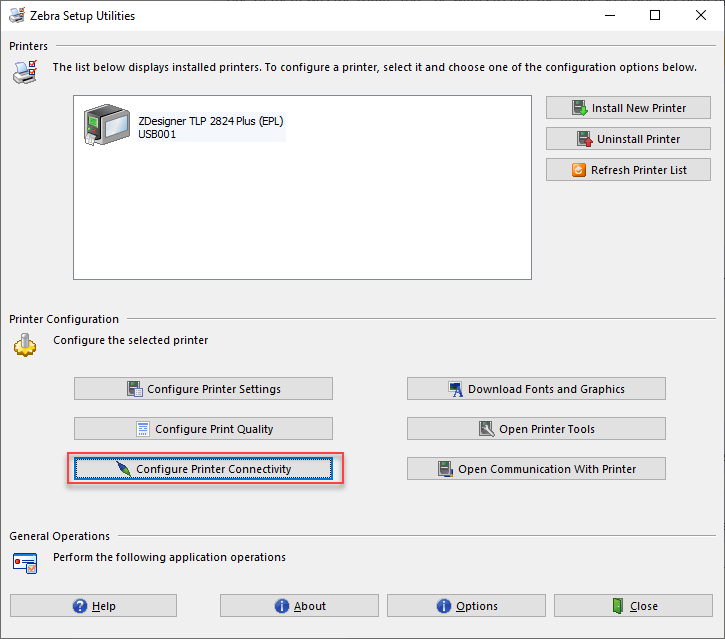Select the ZDesigner TLP 2824 Plus printer icon

107,125
